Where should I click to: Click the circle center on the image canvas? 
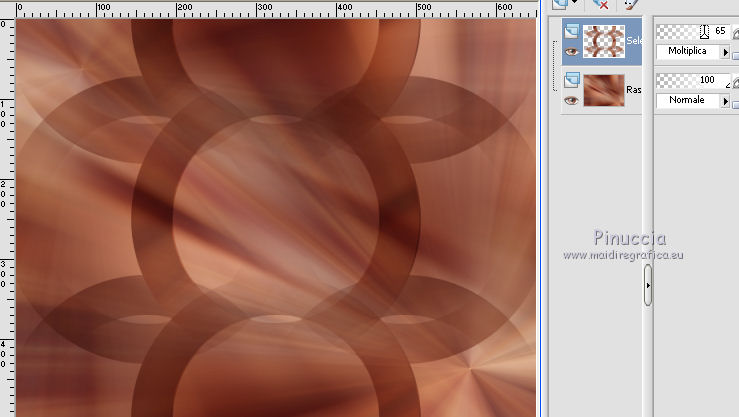[x=276, y=218]
